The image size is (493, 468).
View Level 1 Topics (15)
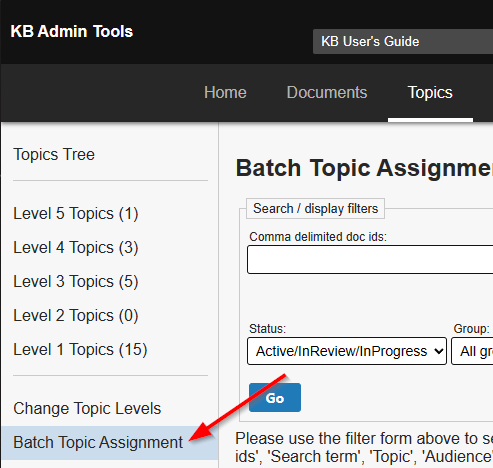click(x=80, y=349)
